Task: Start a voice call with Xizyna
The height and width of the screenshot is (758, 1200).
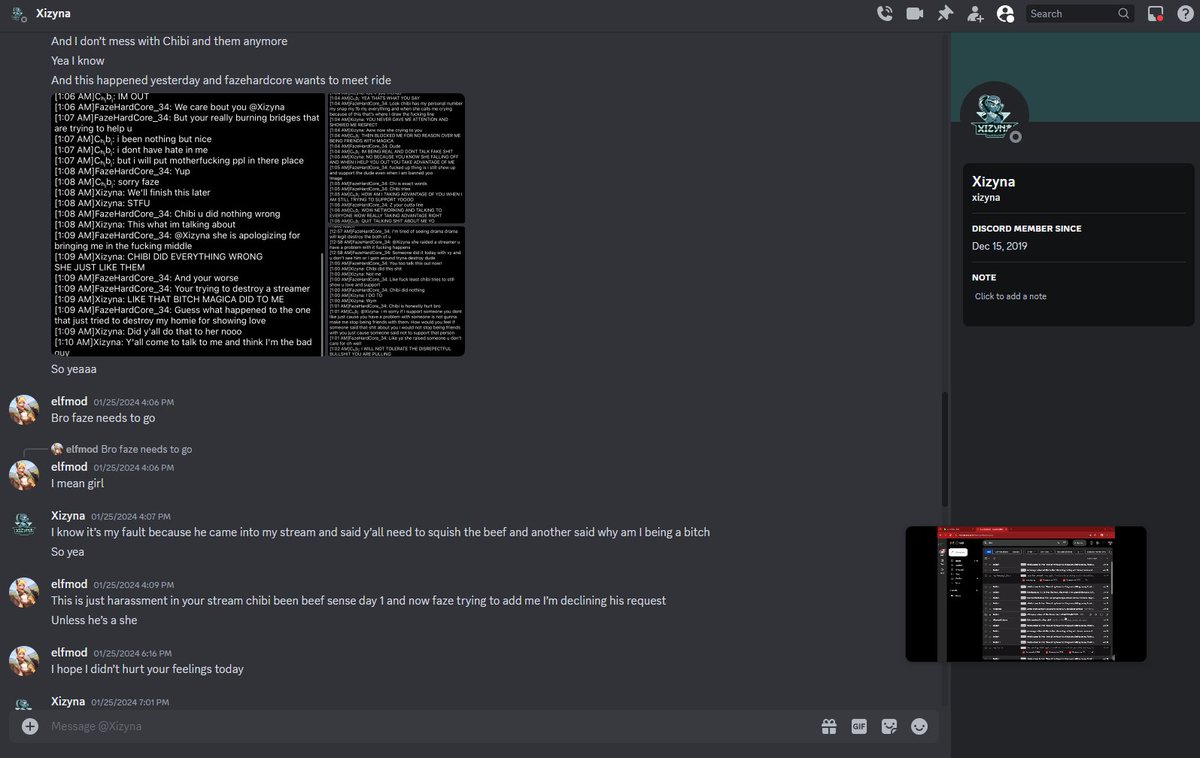Action: (884, 13)
